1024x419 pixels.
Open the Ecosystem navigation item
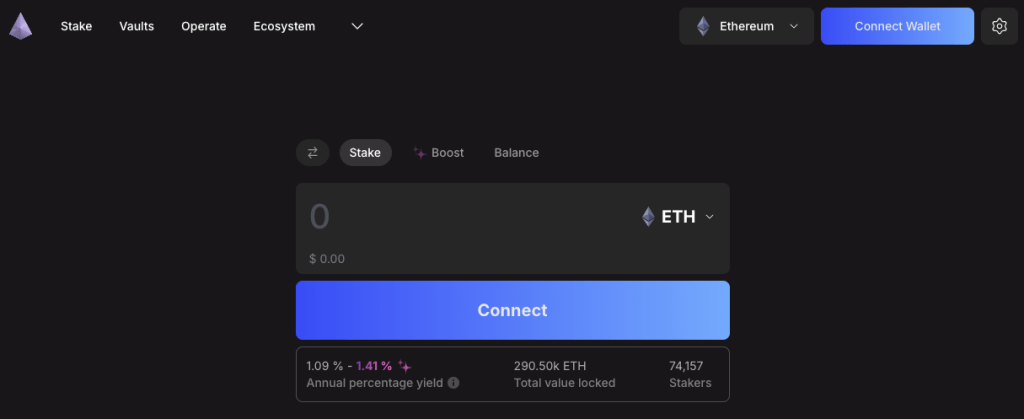(284, 26)
